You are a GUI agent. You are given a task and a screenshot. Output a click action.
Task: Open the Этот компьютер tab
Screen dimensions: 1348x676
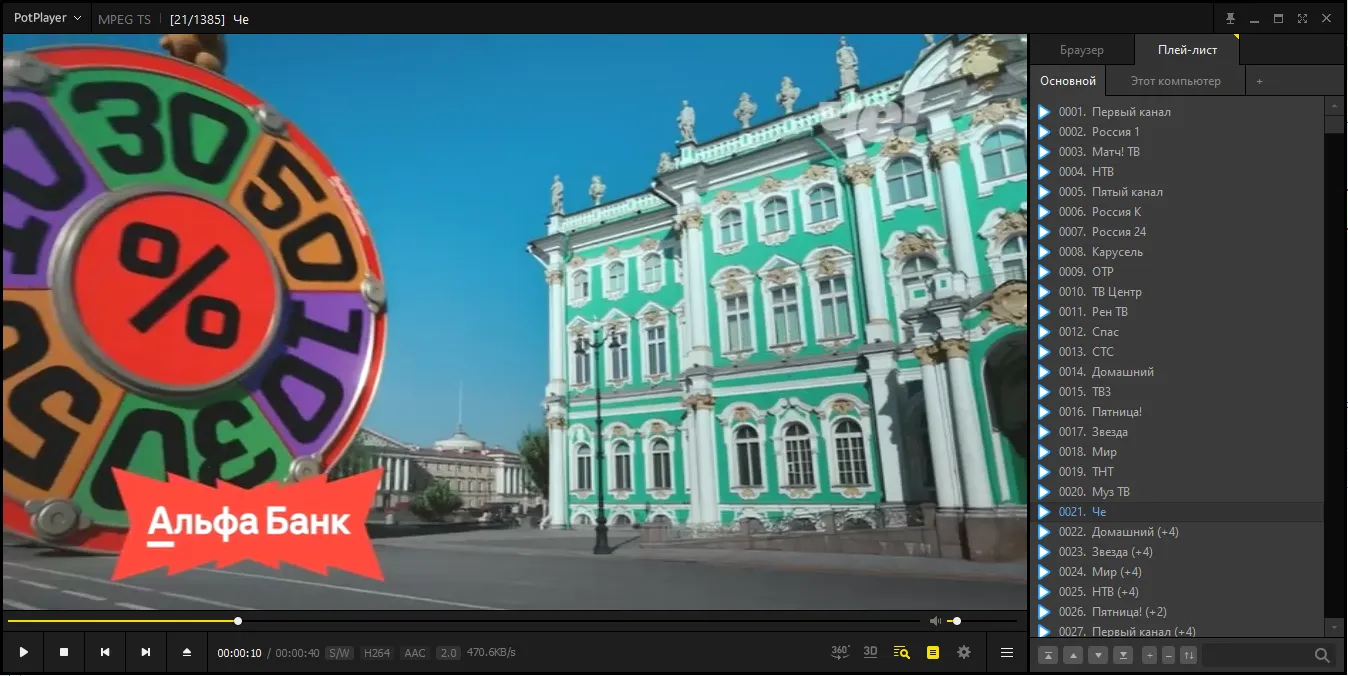click(1176, 81)
